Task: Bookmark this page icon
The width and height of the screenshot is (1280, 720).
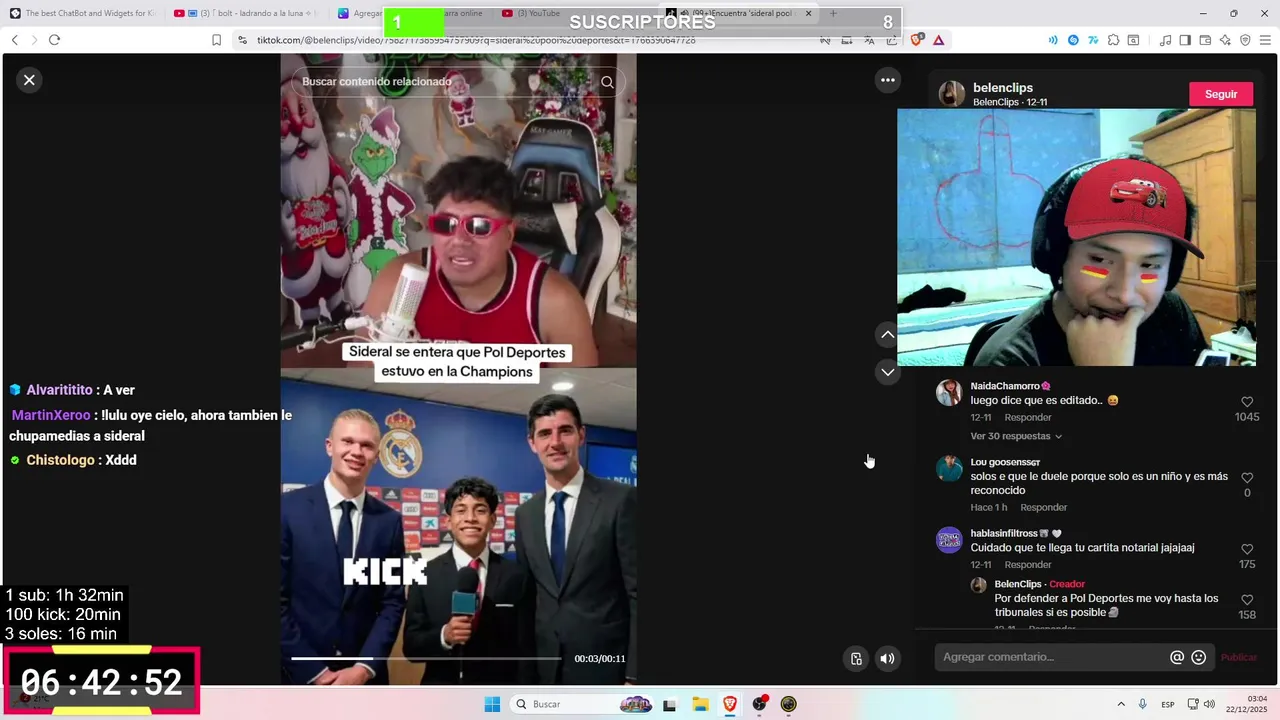Action: 216,40
